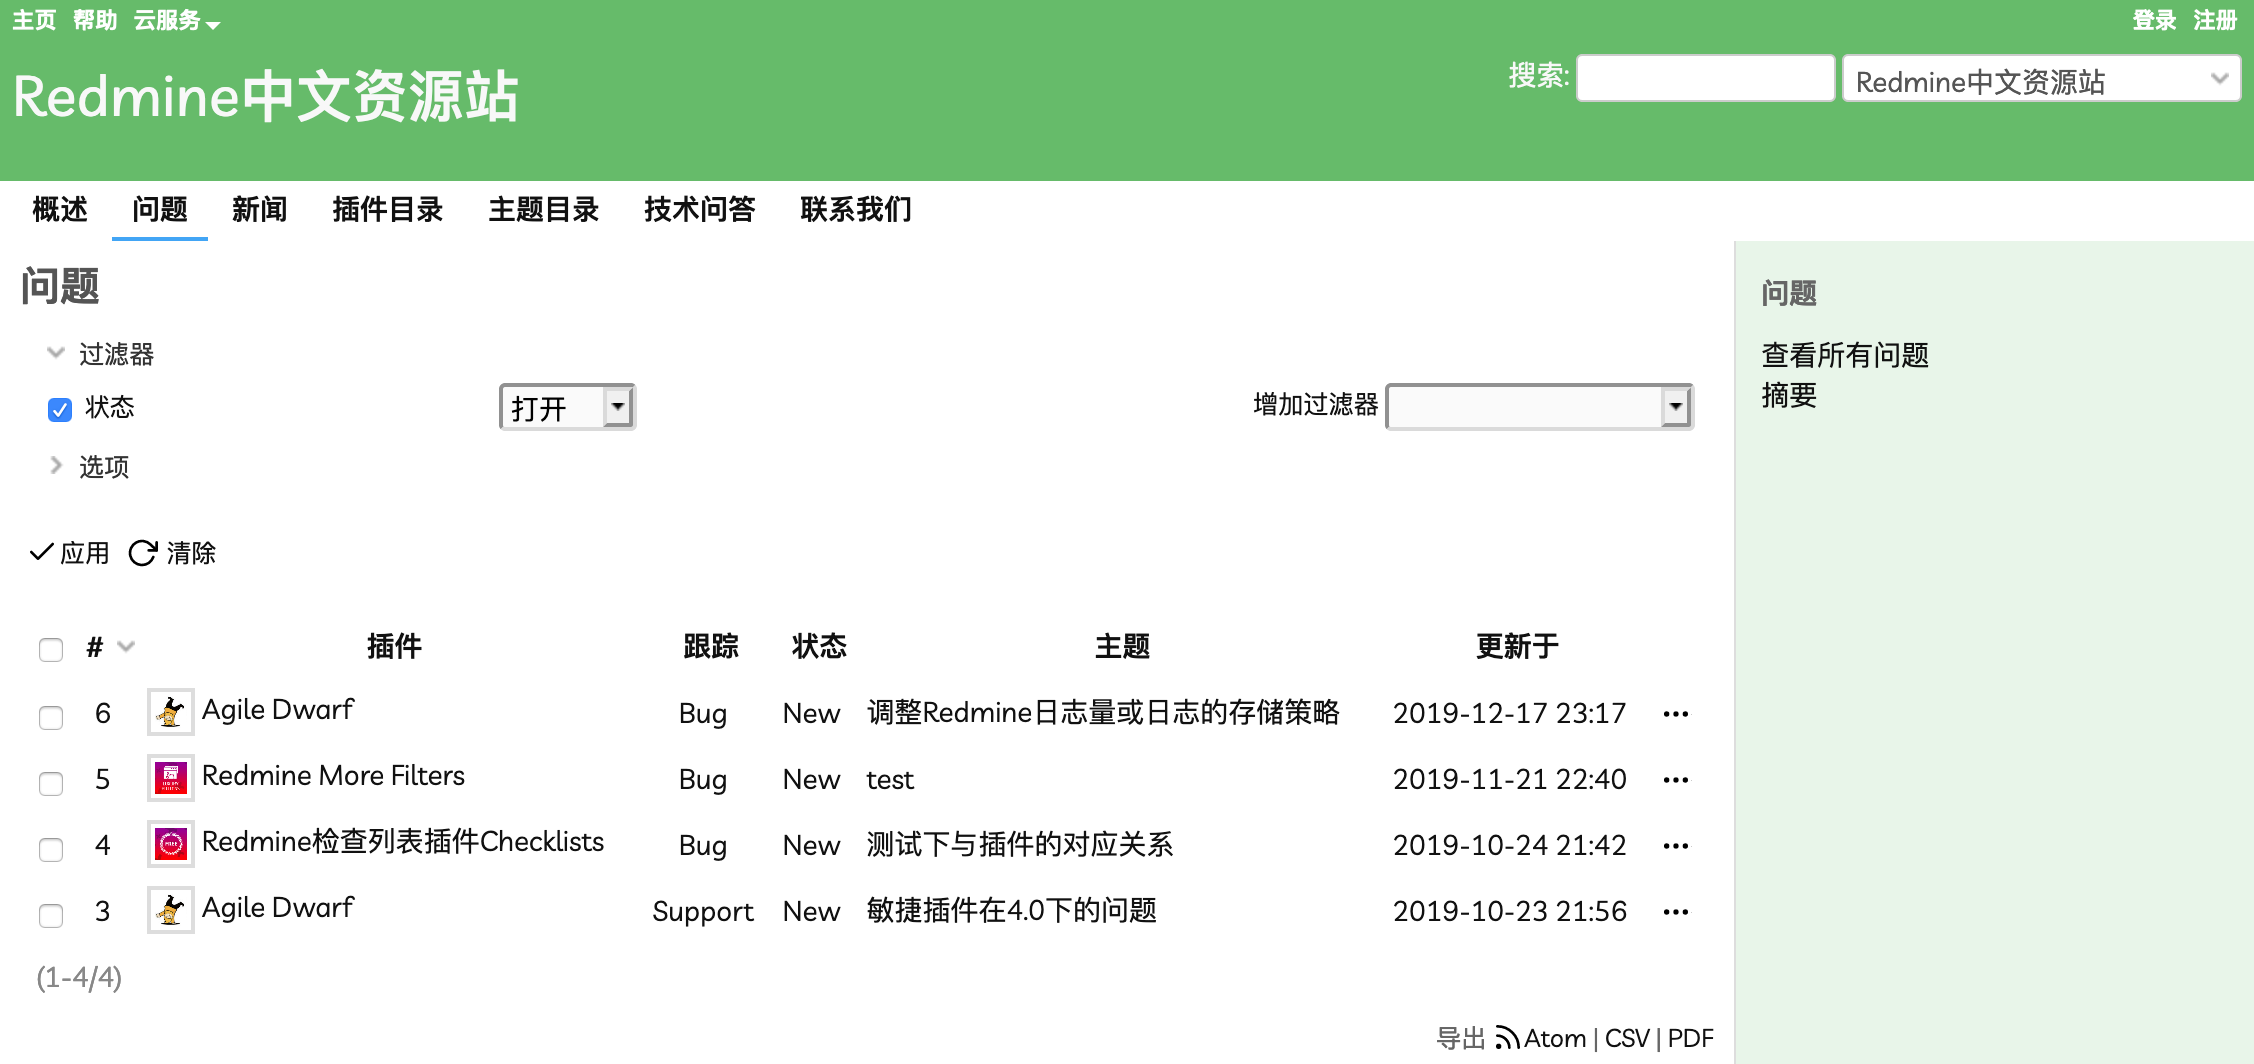Open the 新闻 tab
The image size is (2254, 1064).
(x=260, y=209)
